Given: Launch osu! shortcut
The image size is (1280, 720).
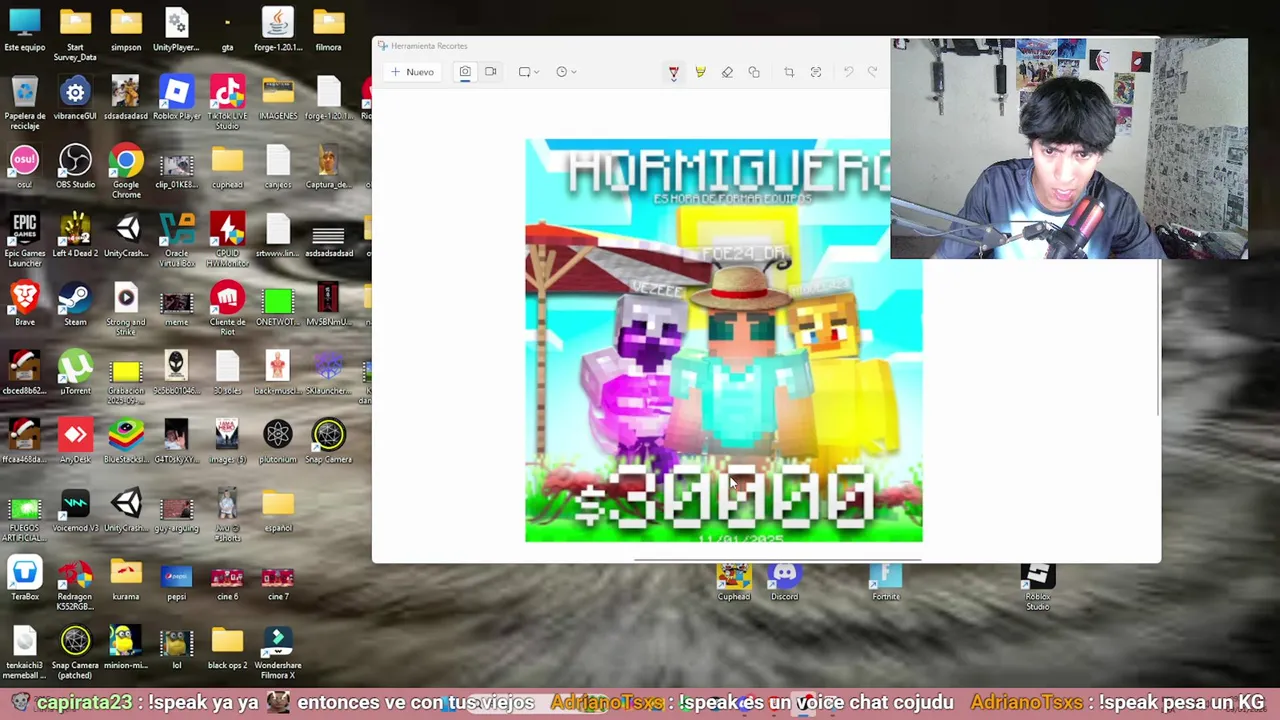Looking at the screenshot, I should [24, 166].
